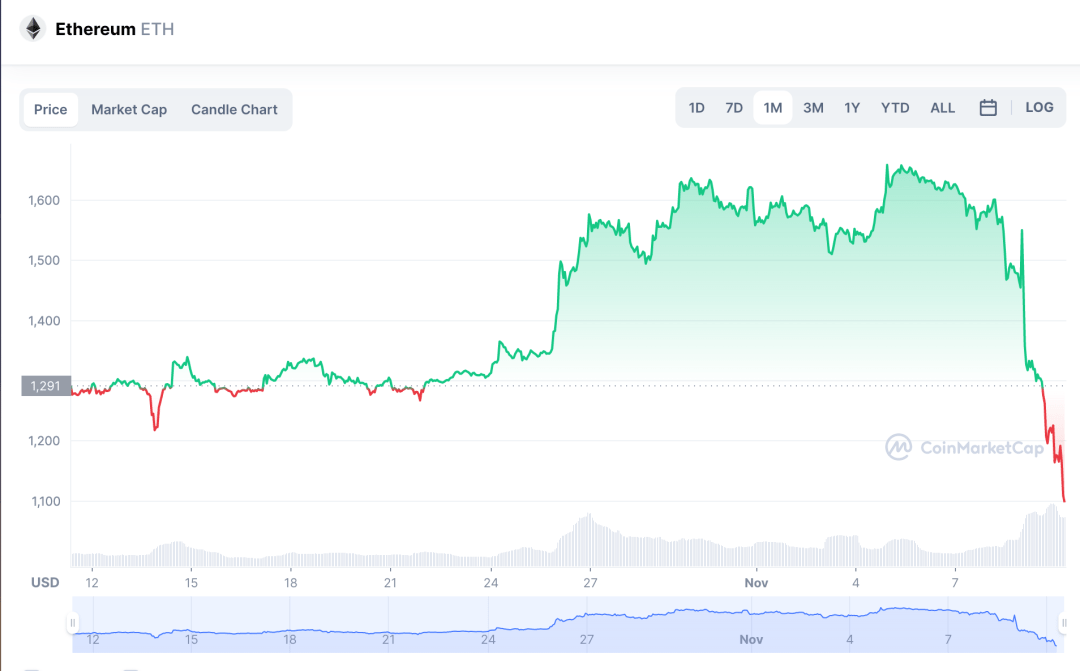This screenshot has width=1080, height=671.
Task: Click the 1,291 price label marker
Action: (x=45, y=385)
